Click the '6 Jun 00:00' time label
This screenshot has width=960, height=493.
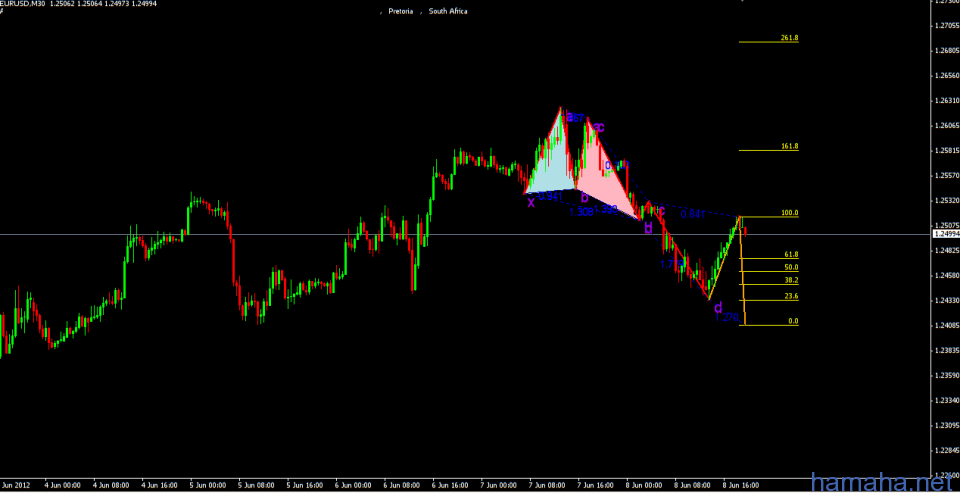tap(354, 486)
